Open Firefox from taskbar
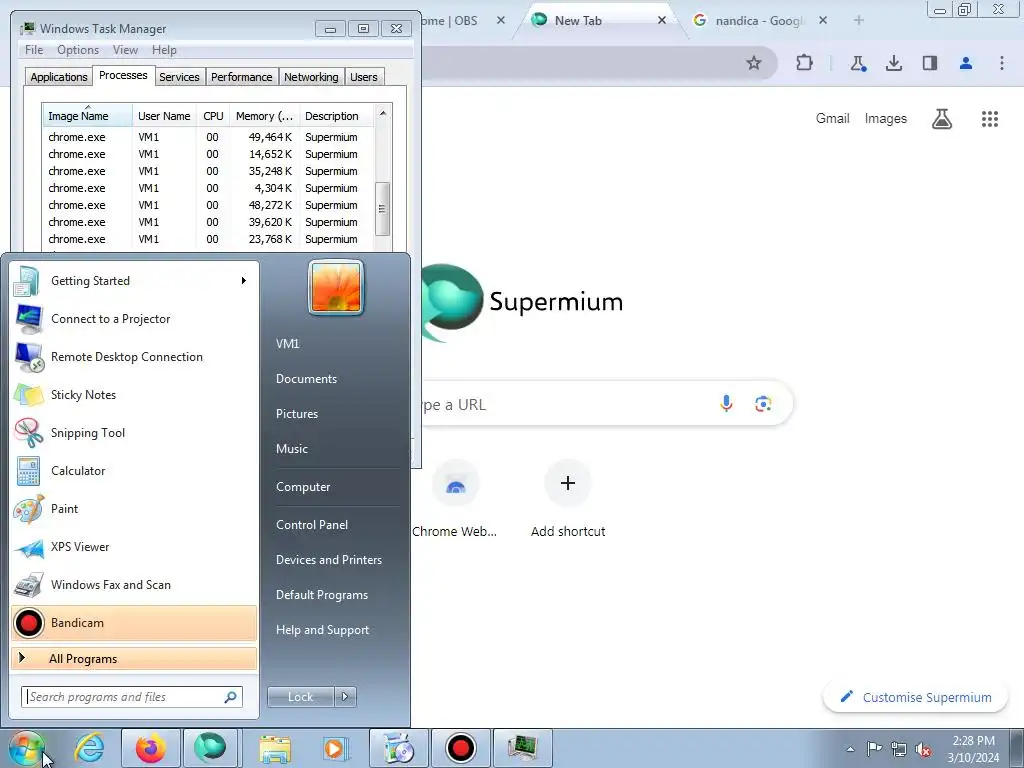Screen dimensions: 1024x768 [151, 748]
